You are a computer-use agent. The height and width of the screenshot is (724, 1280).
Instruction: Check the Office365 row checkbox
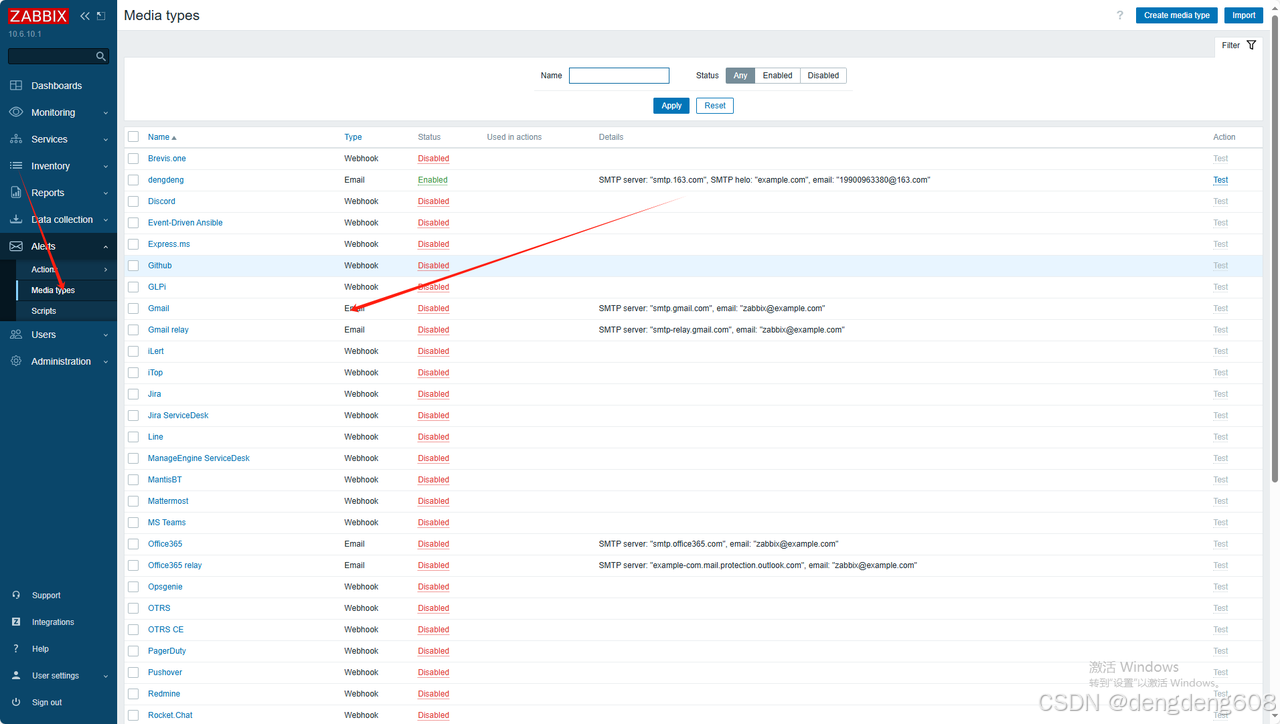[133, 544]
